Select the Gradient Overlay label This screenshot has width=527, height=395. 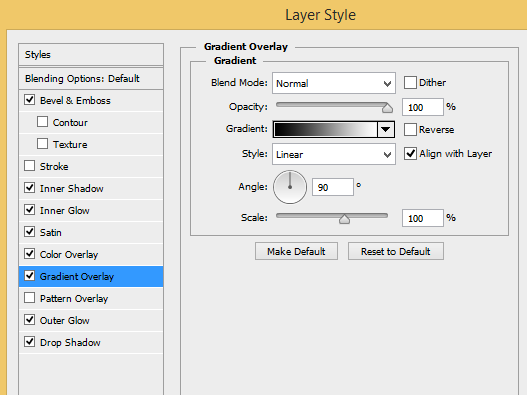[77, 277]
